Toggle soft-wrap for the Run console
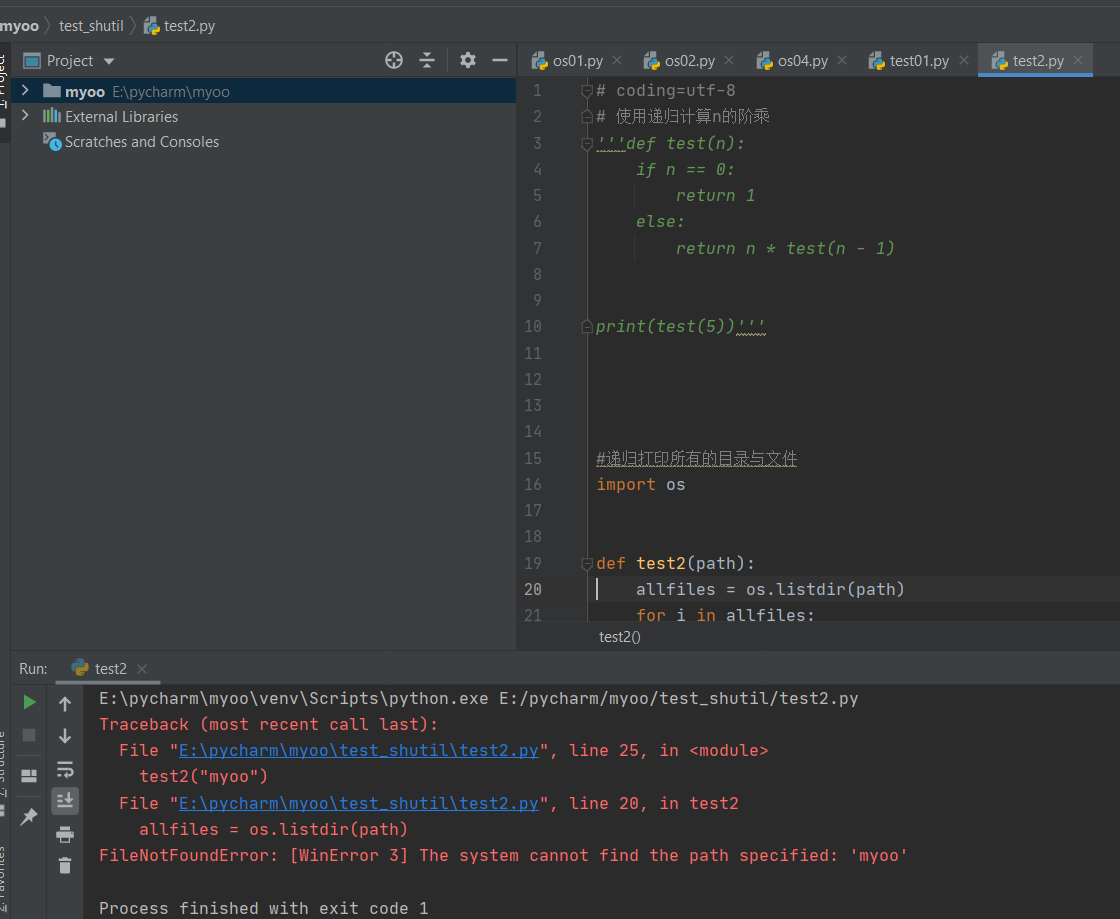 [x=65, y=769]
